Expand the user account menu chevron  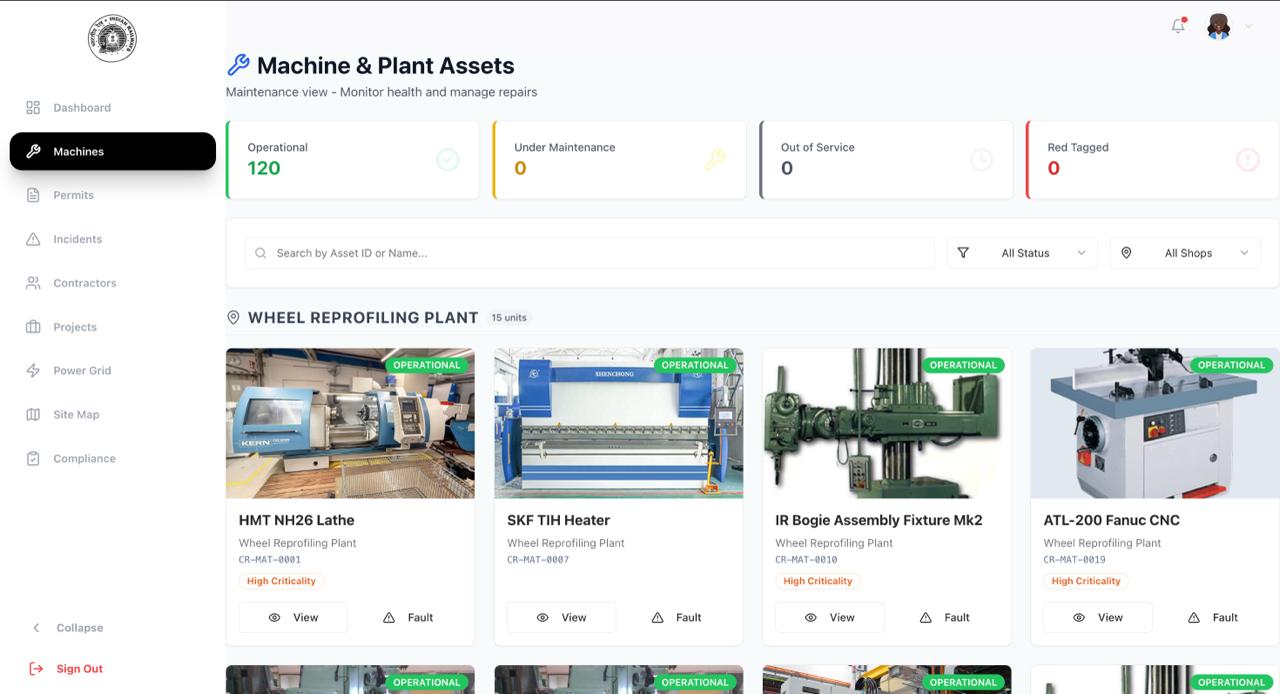(1248, 27)
